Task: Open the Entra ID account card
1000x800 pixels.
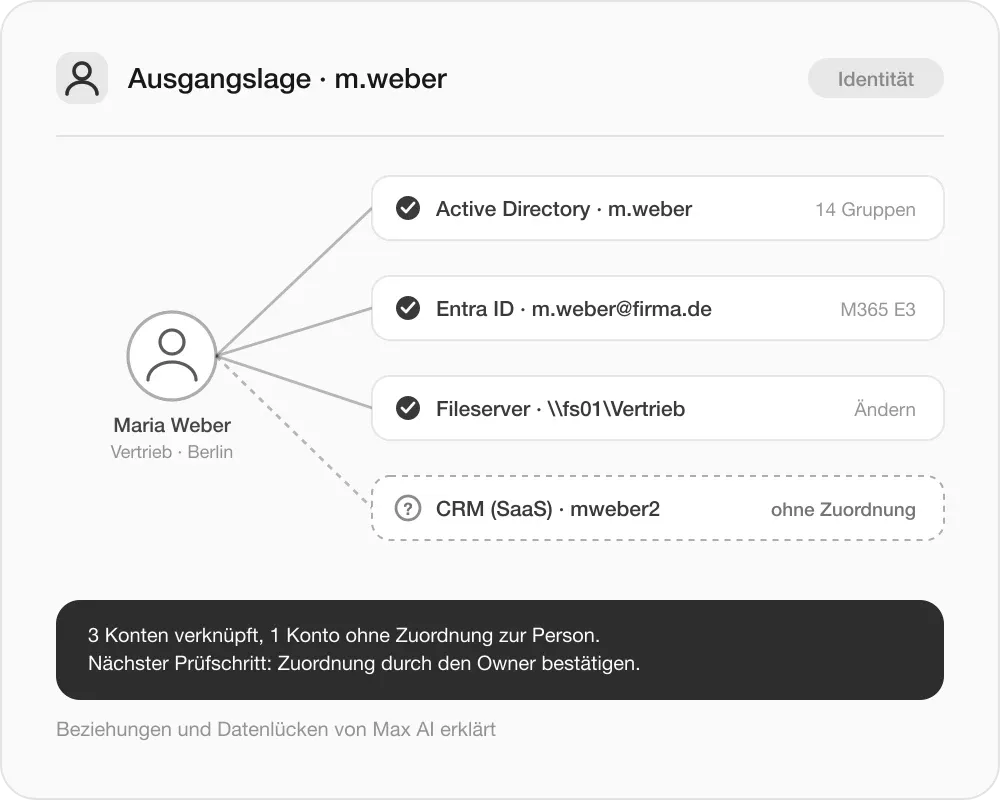Action: click(658, 308)
